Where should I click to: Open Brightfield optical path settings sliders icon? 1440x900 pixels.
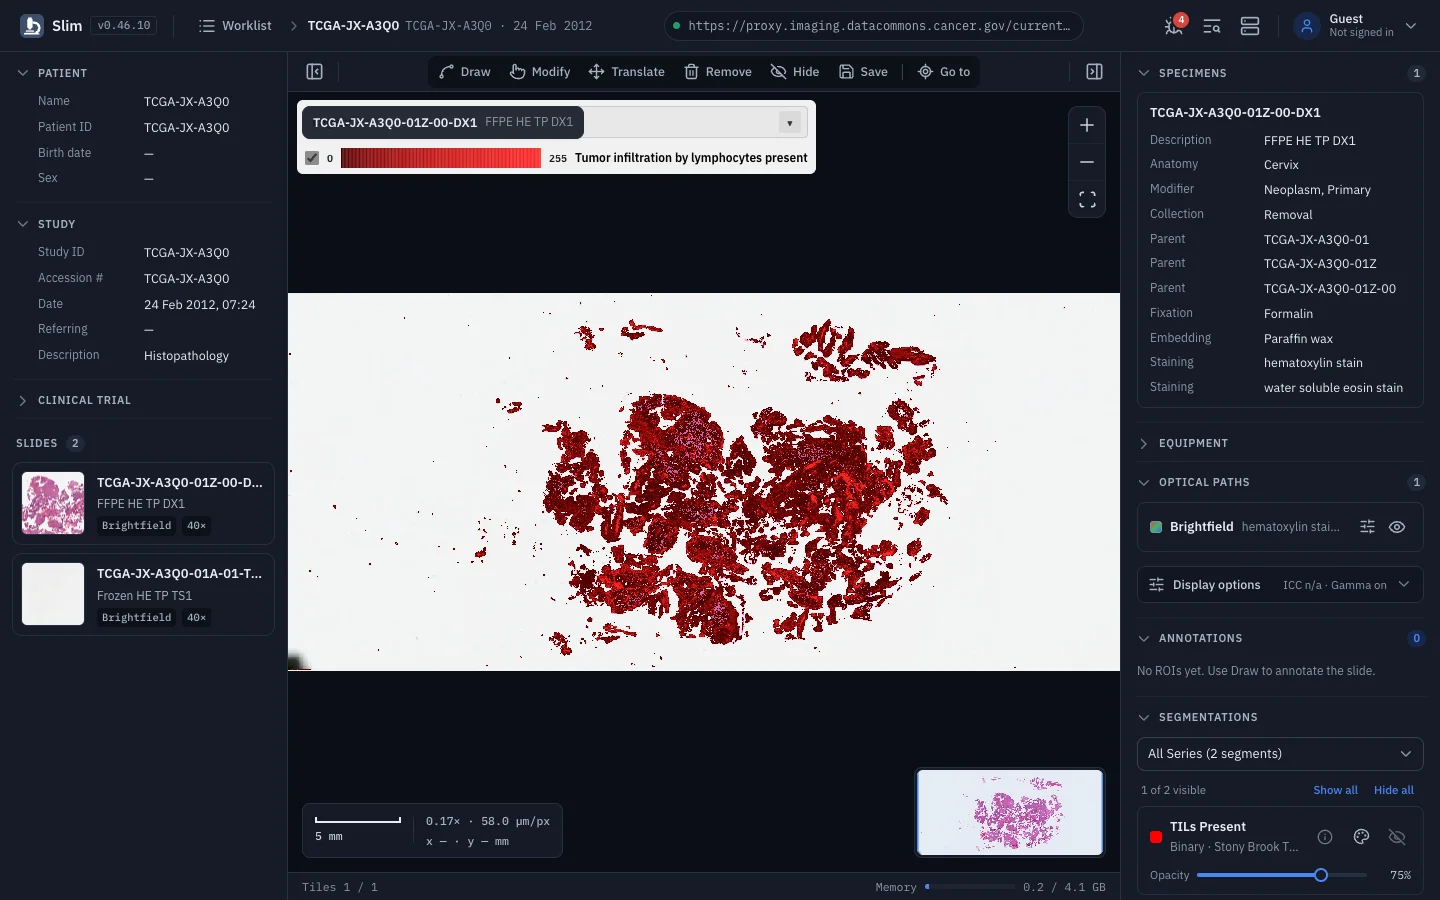pyautogui.click(x=1367, y=527)
